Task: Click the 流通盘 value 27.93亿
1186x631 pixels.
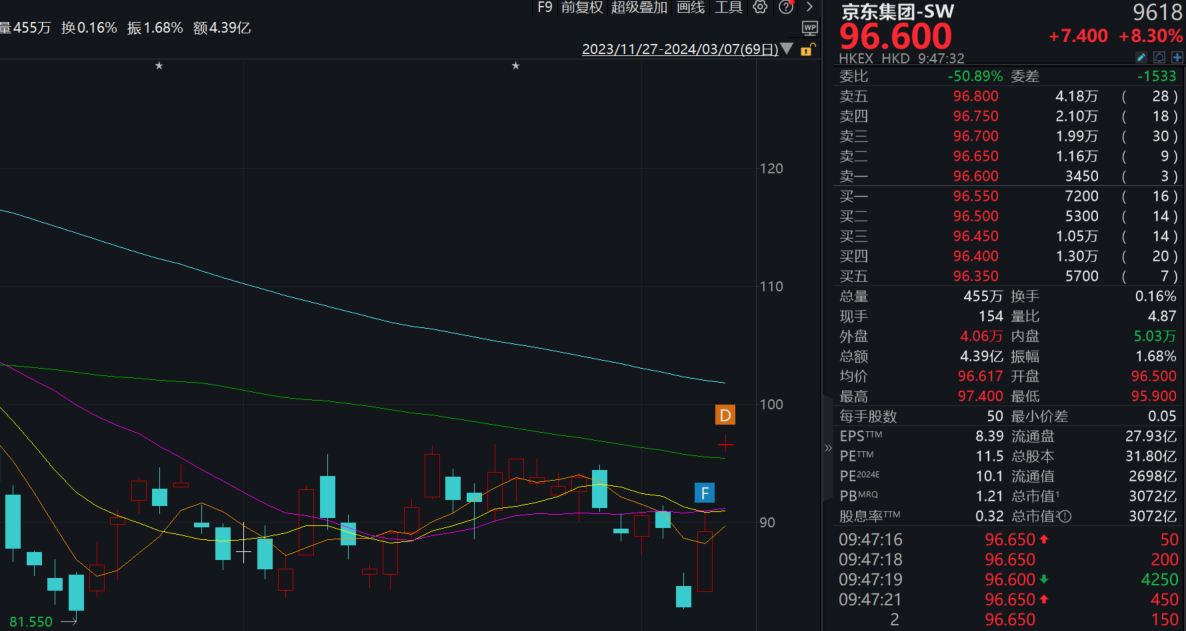Action: (x=1150, y=436)
